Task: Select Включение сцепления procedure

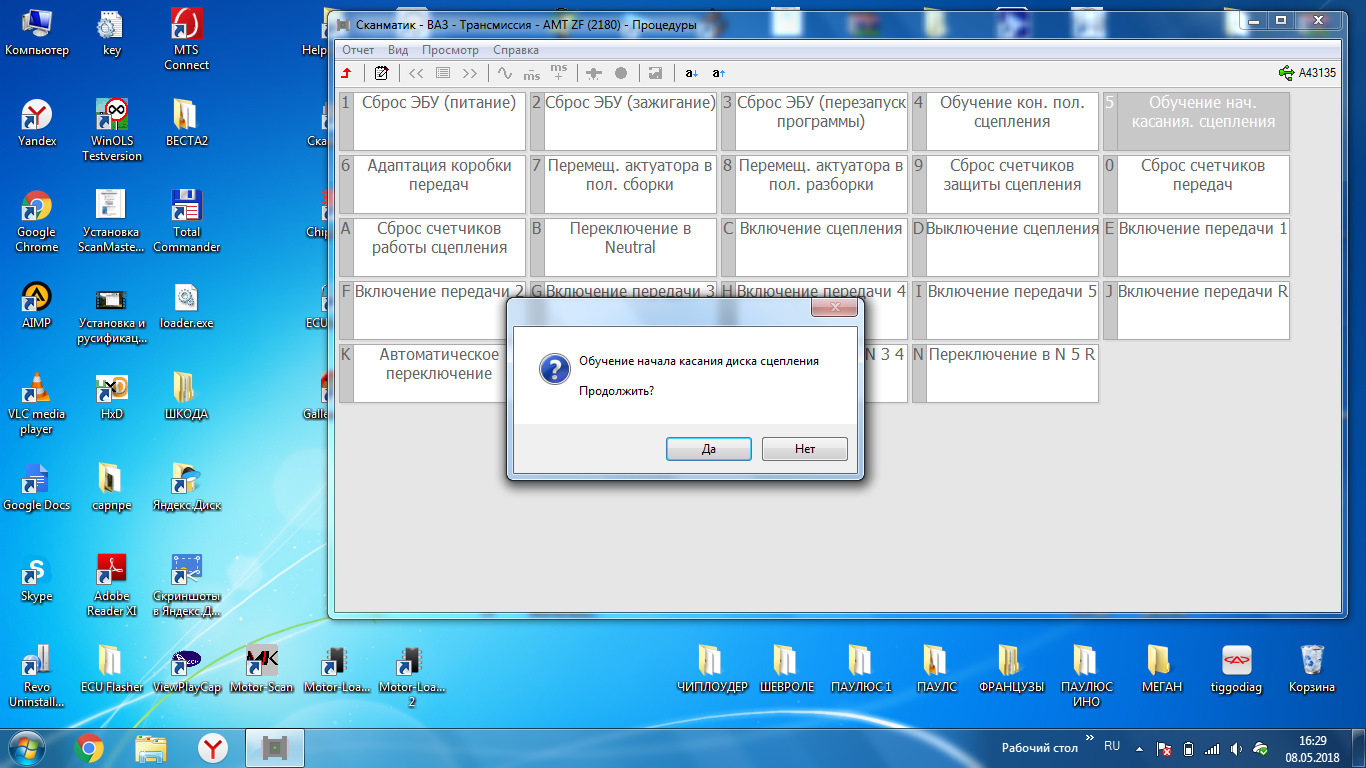Action: [814, 247]
